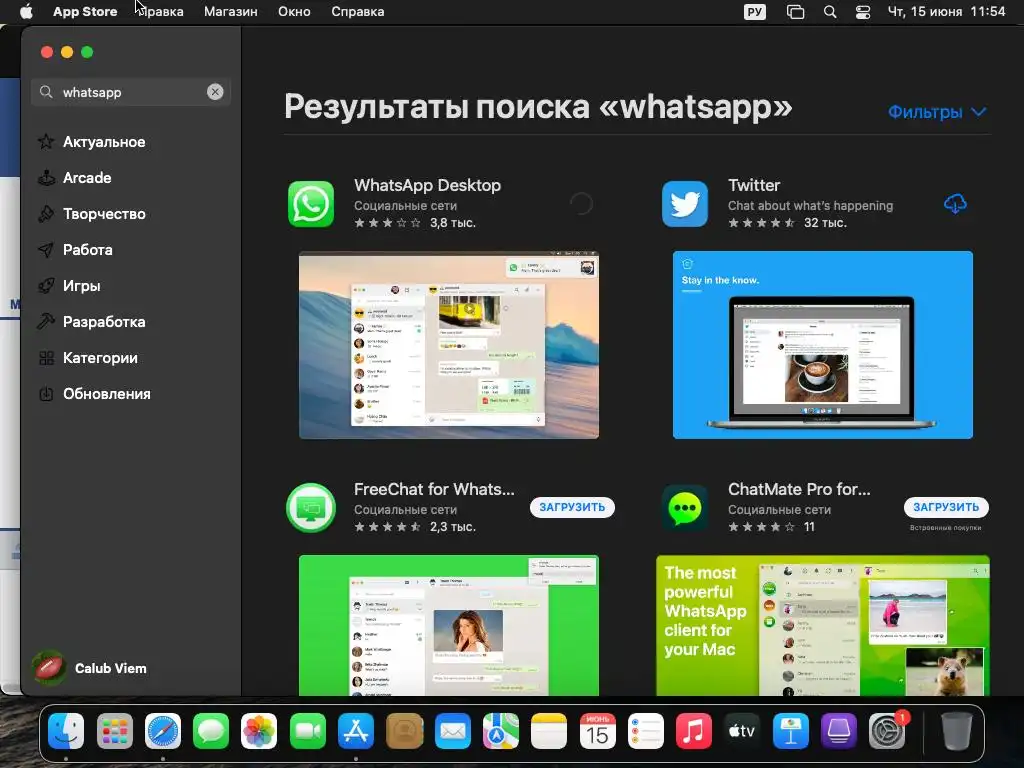Click the search magnifier in the sidebar
This screenshot has height=768, width=1024.
click(46, 92)
